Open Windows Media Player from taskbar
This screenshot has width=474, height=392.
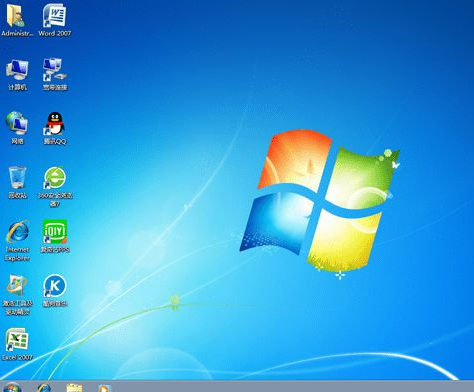point(104,388)
